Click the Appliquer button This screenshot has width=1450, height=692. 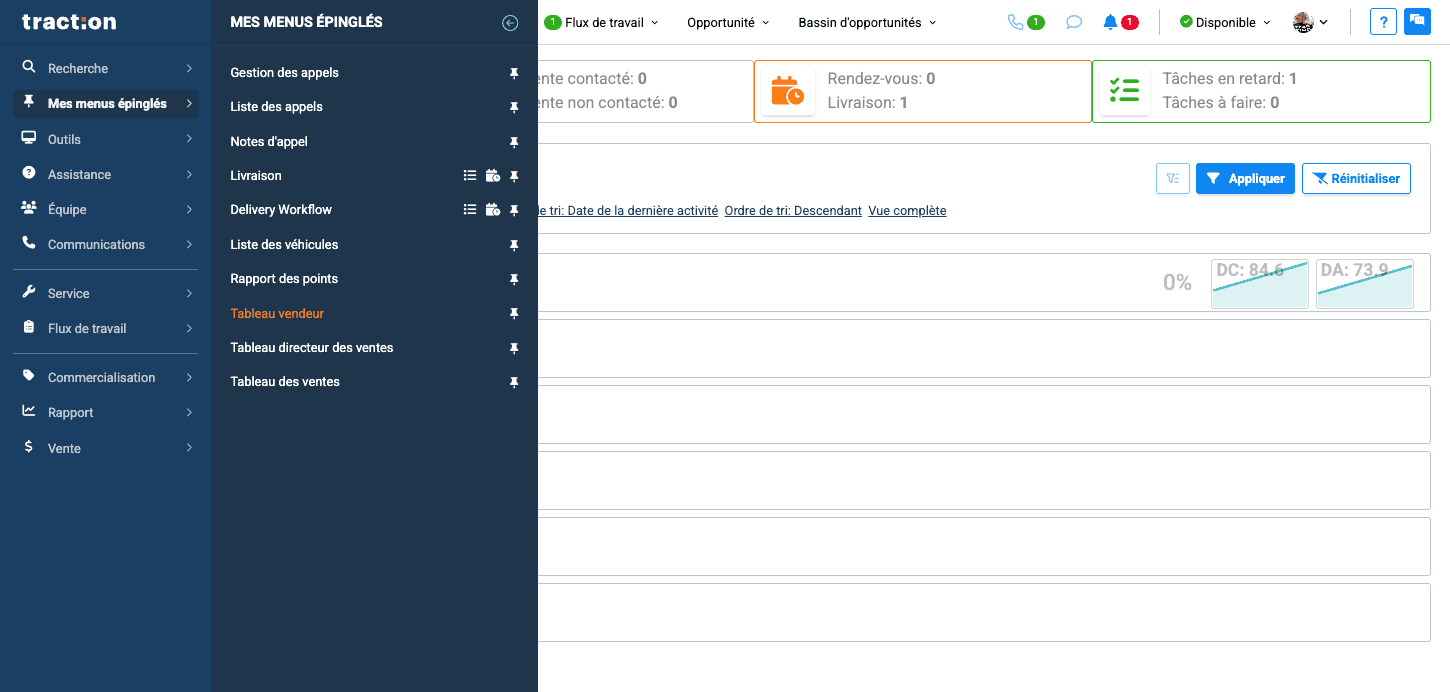1245,179
